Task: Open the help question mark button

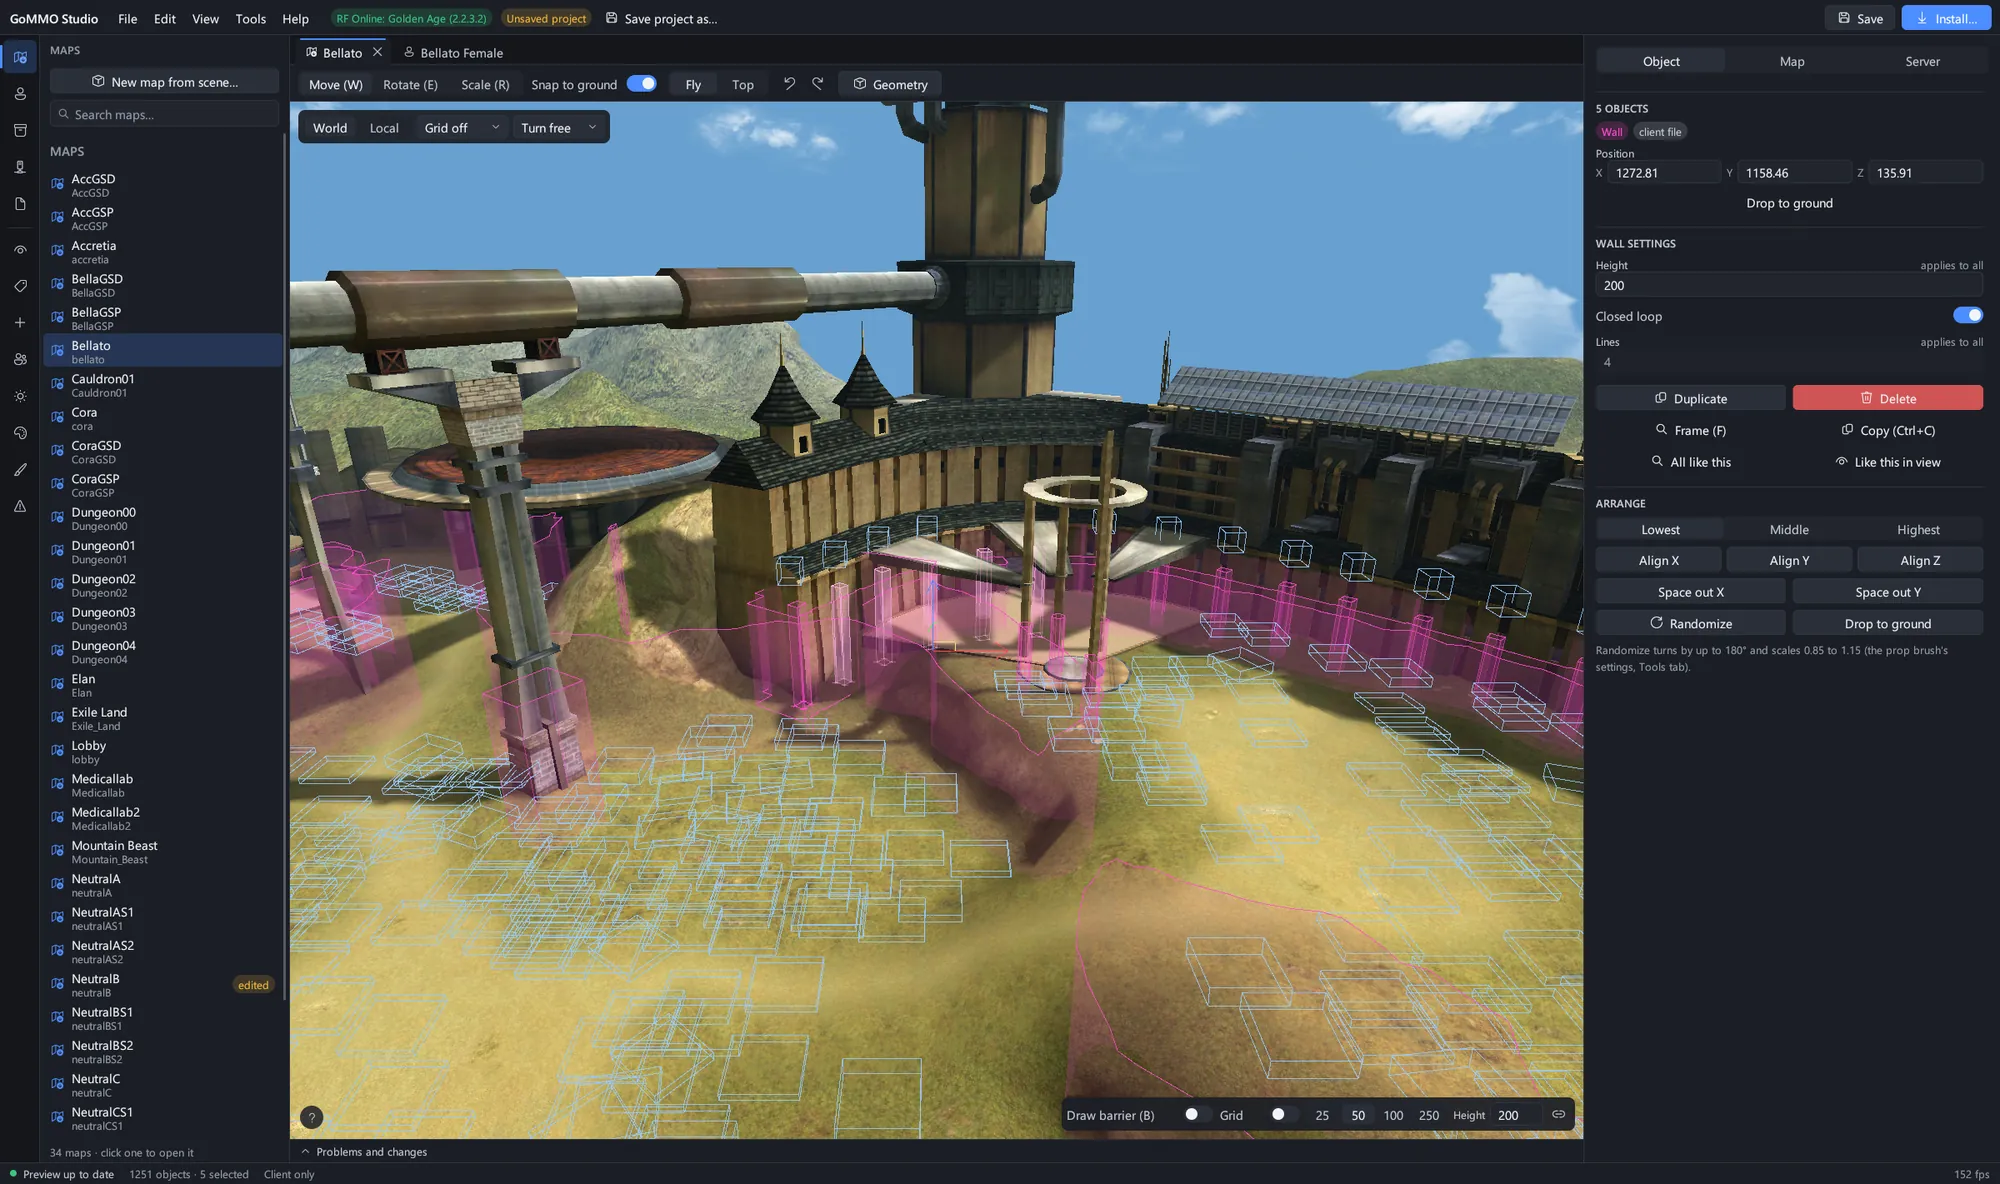Action: pos(311,1117)
